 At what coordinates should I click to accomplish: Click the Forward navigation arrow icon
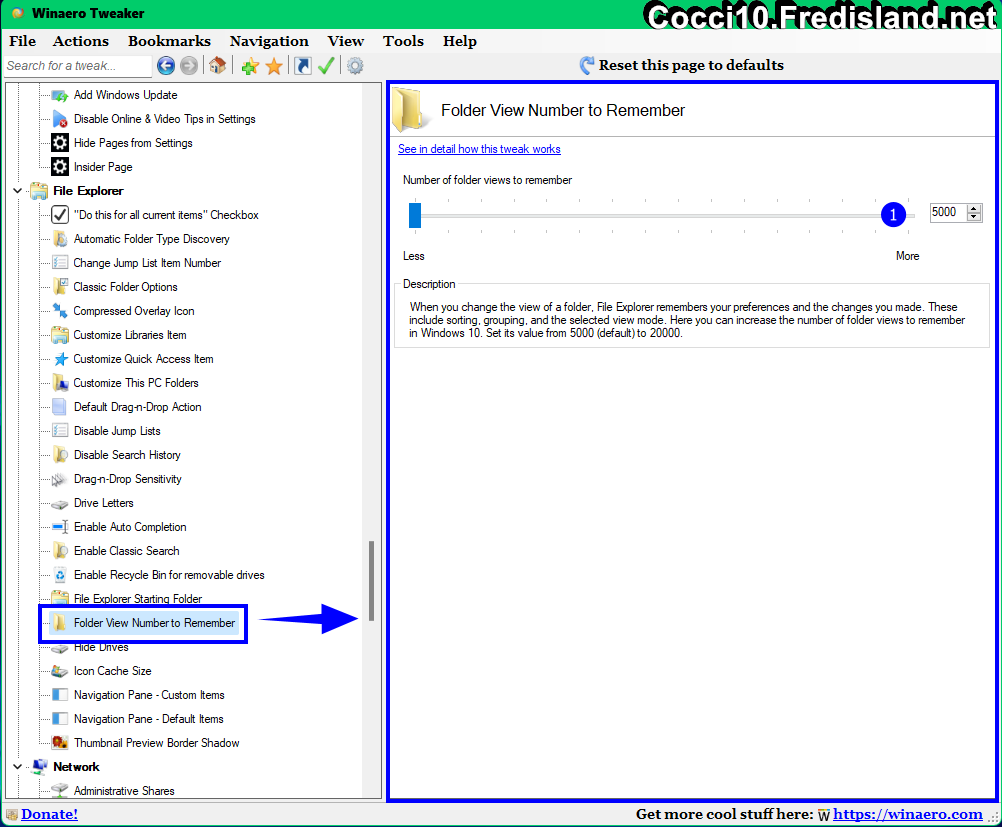pyautogui.click(x=189, y=66)
